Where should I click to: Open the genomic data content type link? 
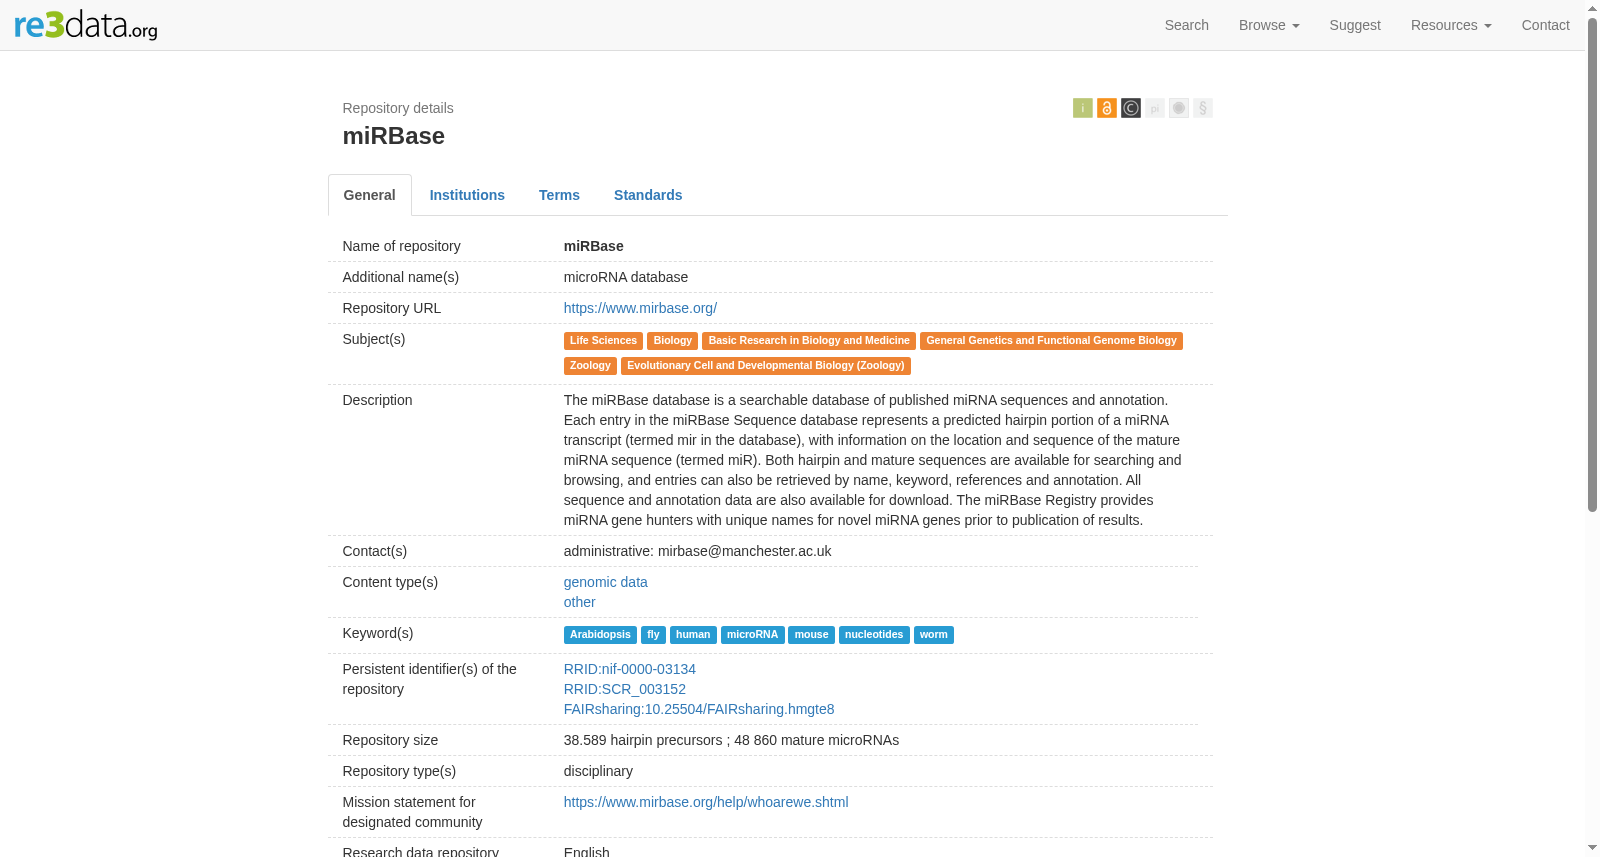(606, 582)
